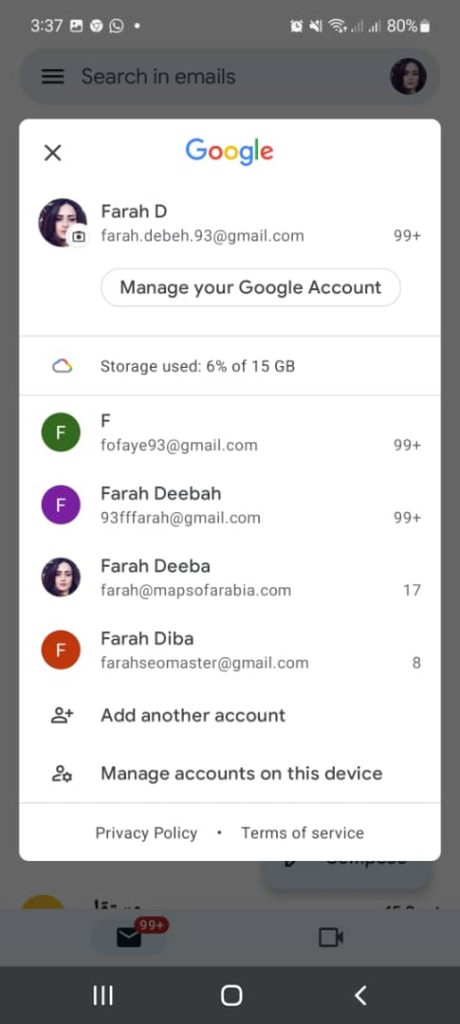Close the Google account switcher dialog
The width and height of the screenshot is (460, 1024).
pos(52,153)
